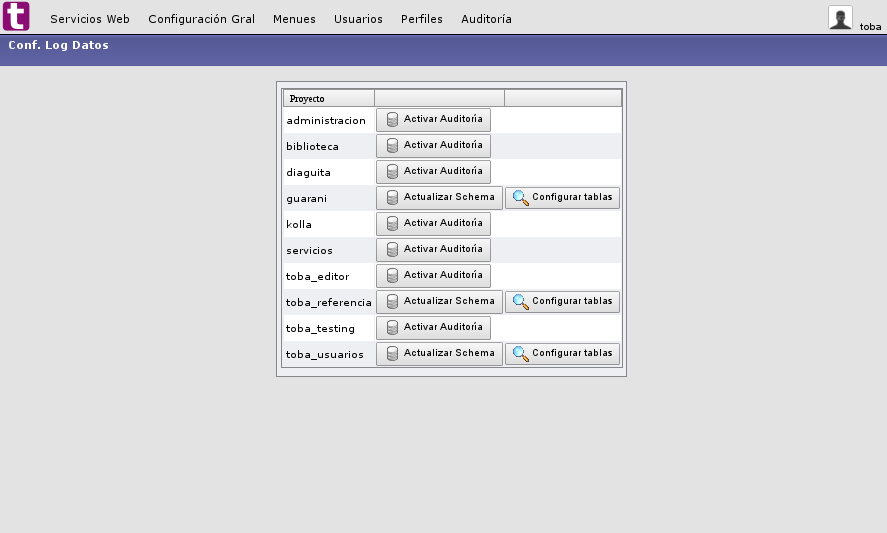
Task: Open the Usuarios menu
Action: 358,19
